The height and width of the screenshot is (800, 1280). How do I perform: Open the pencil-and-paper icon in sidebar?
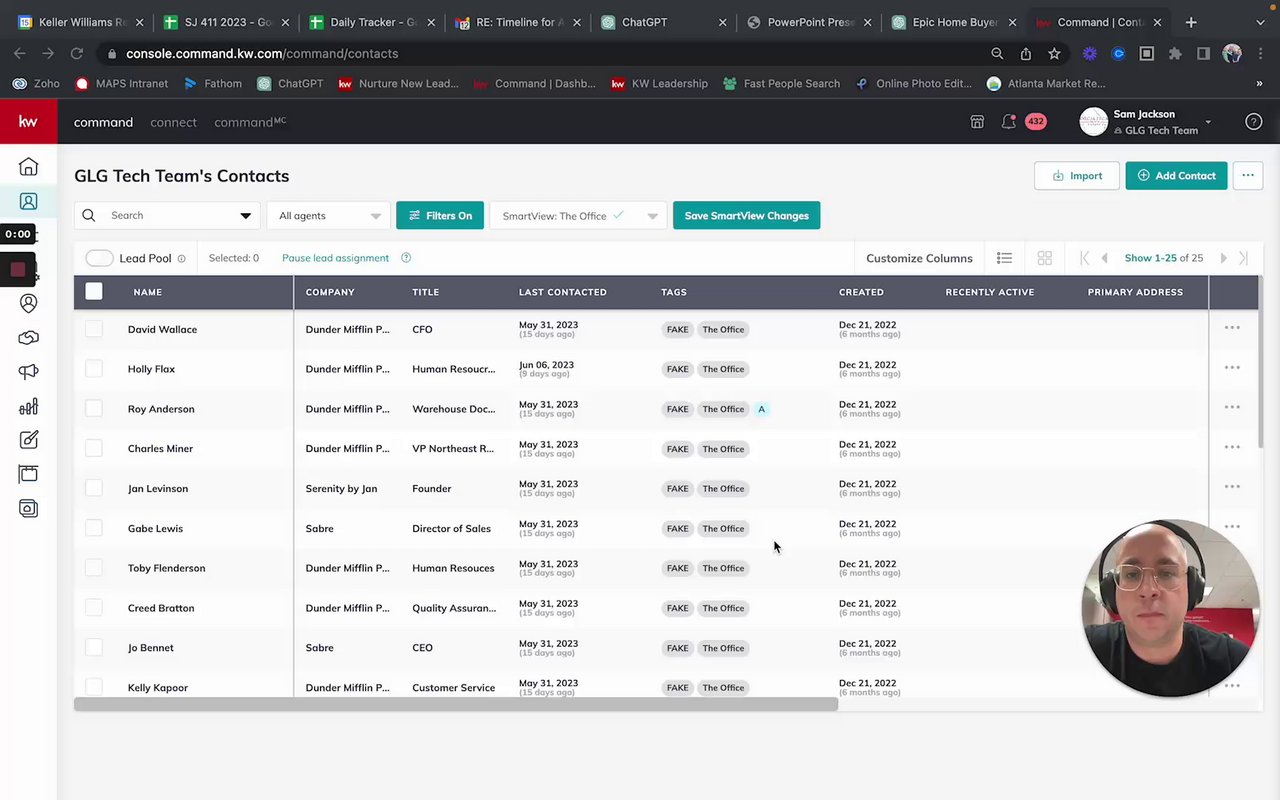pyautogui.click(x=28, y=440)
